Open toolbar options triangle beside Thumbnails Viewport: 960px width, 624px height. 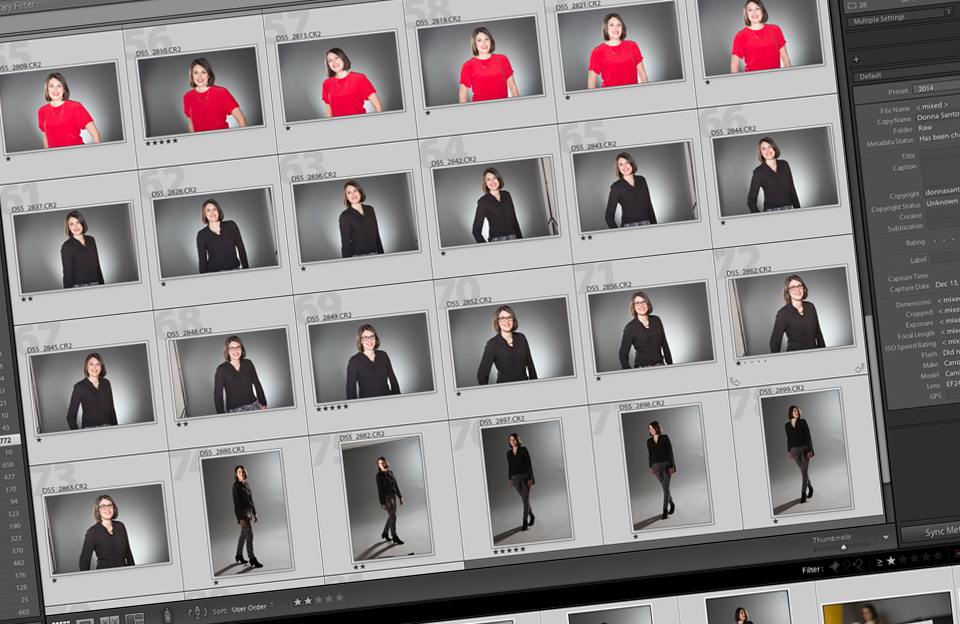tap(886, 537)
